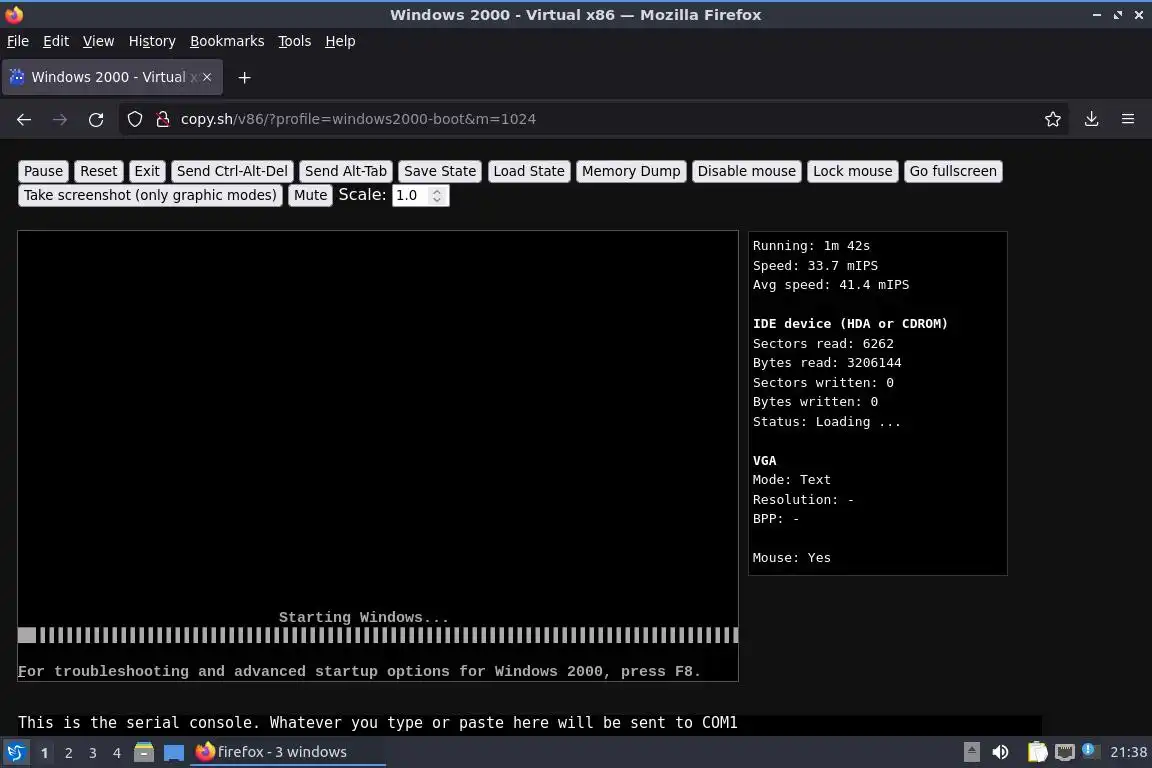Click the 'IDE device (HDA or CDROM)' heading
1152x768 pixels.
coord(850,323)
